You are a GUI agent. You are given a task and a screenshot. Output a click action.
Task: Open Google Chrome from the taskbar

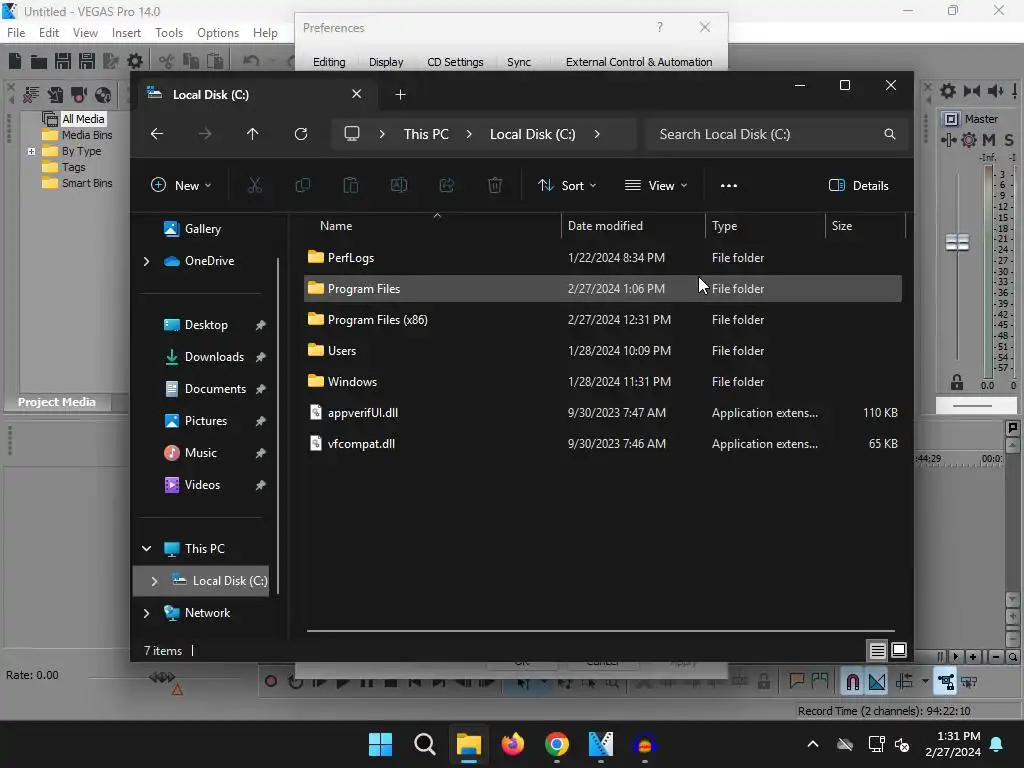coord(556,744)
